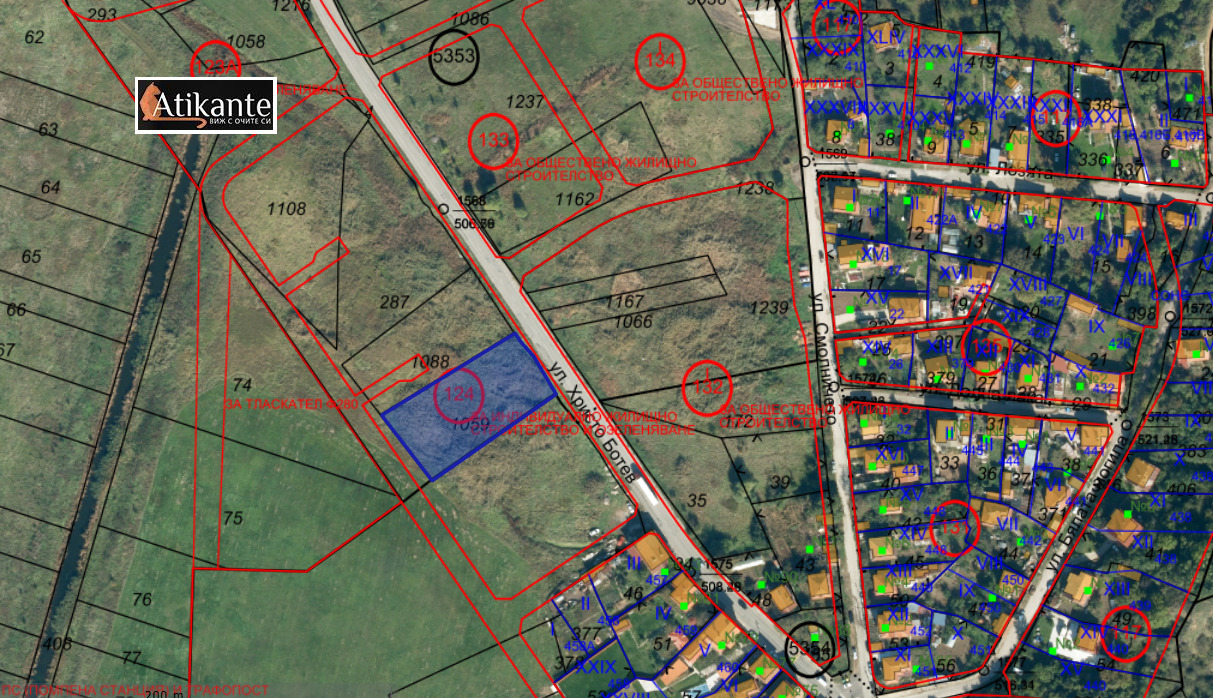Select parcel number 1167
This screenshot has width=1213, height=698.
626,300
